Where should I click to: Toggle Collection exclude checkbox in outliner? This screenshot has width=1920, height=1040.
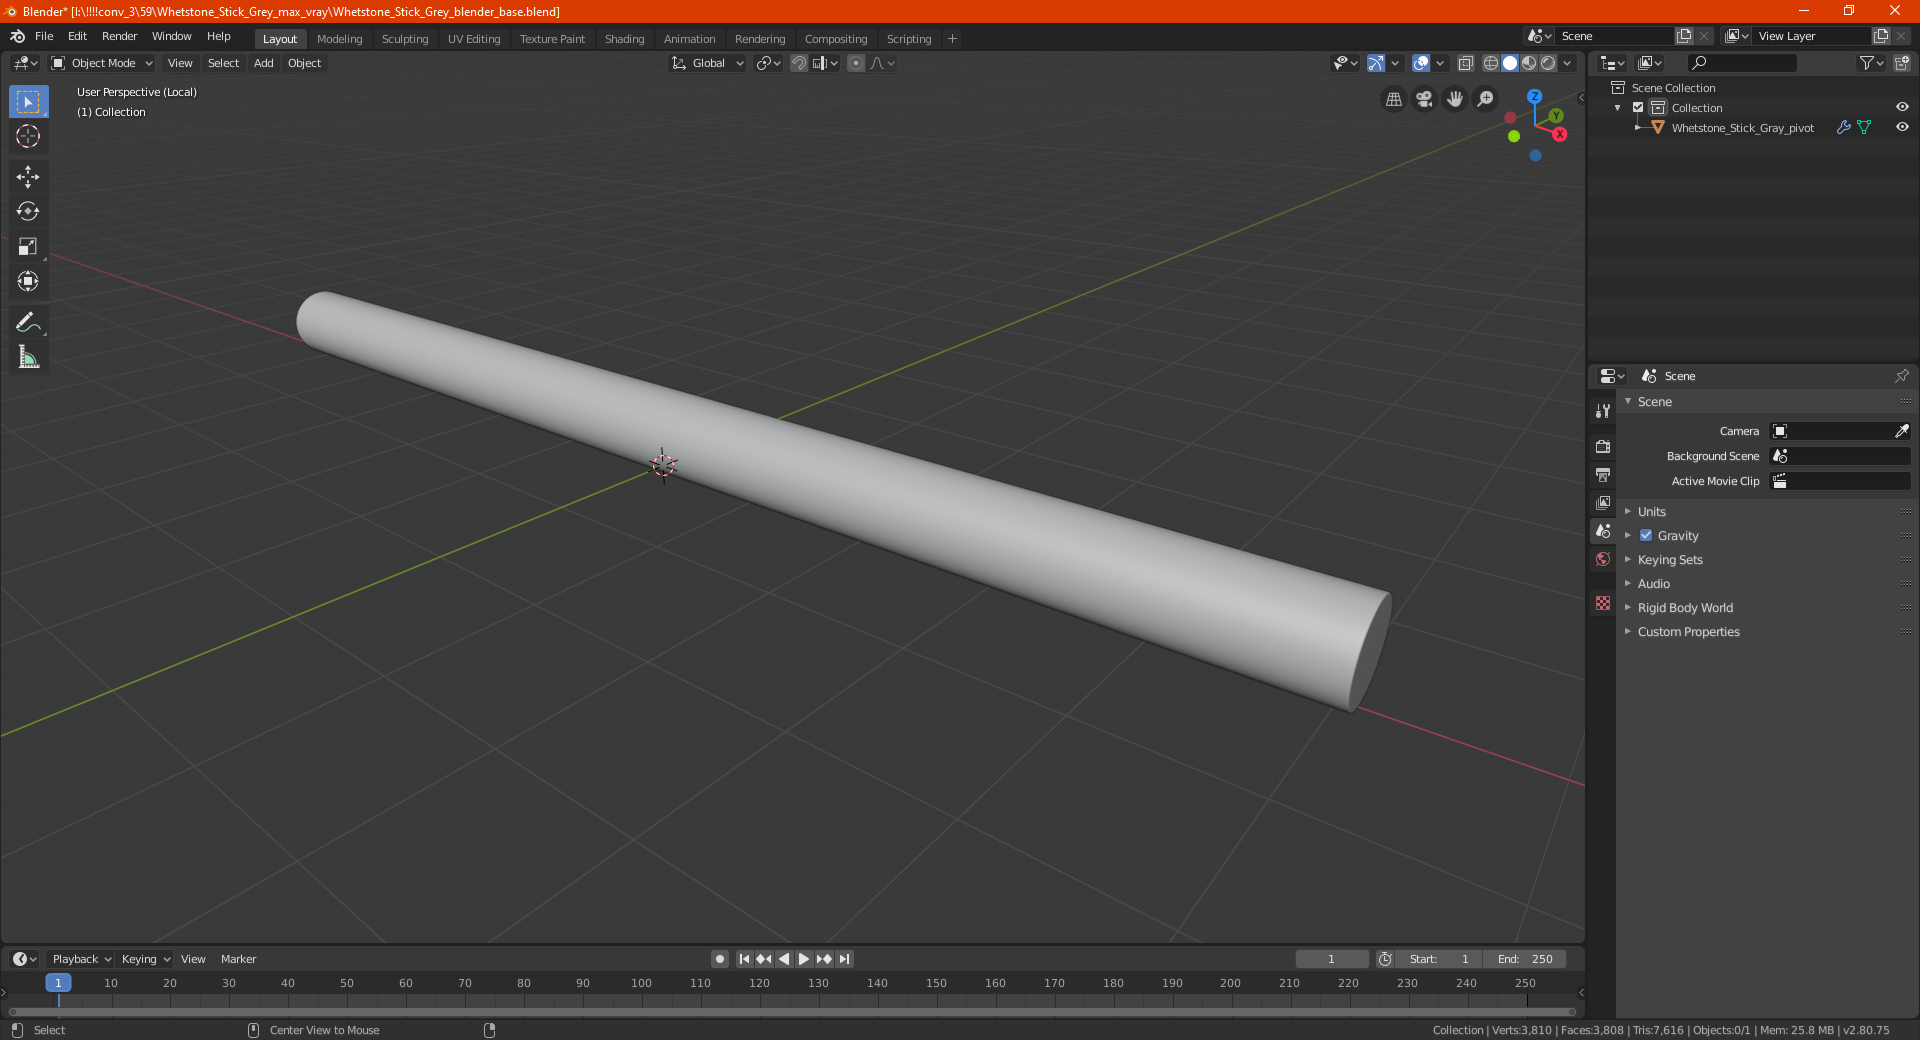(x=1638, y=108)
